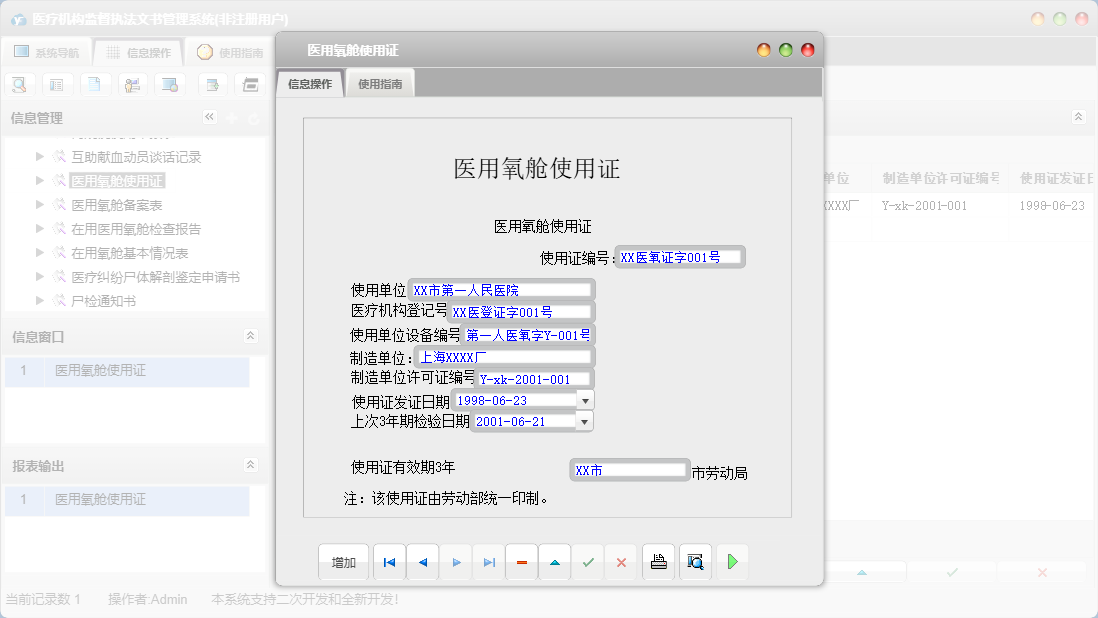Click the green play arrow icon
This screenshot has height=618, width=1098.
click(x=732, y=563)
